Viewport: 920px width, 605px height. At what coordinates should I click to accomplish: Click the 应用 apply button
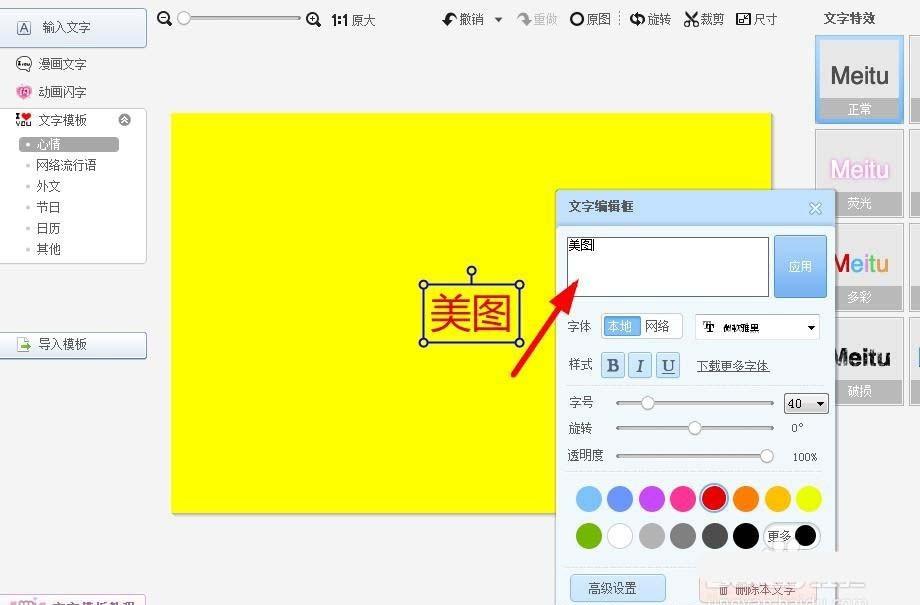click(x=800, y=266)
